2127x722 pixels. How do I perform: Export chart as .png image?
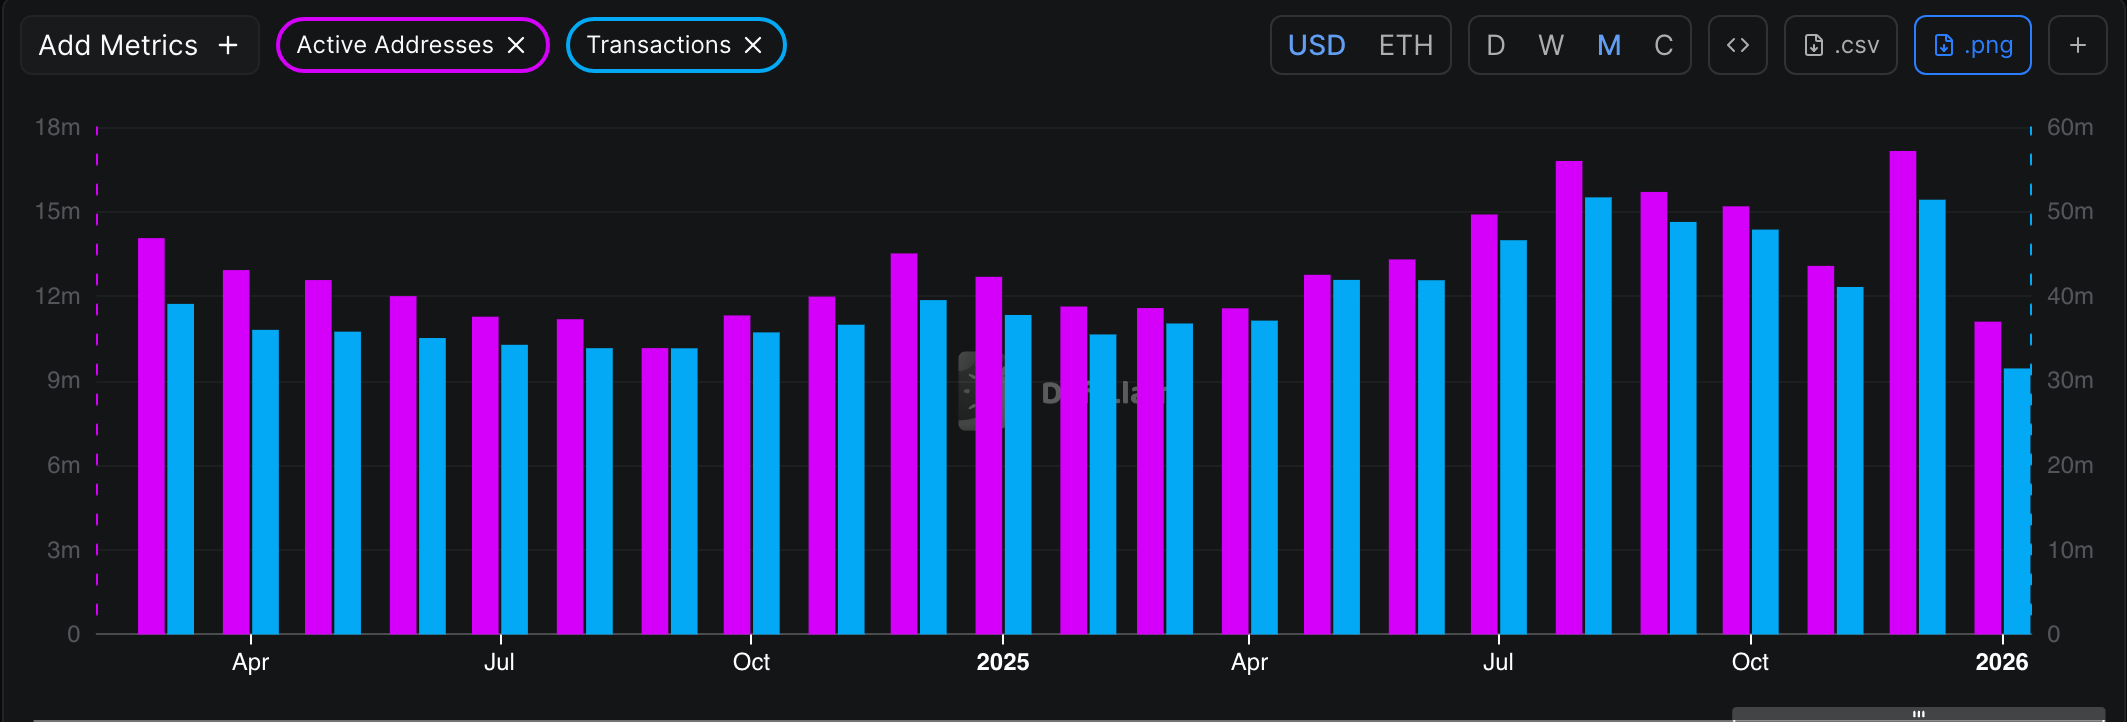click(x=1972, y=45)
